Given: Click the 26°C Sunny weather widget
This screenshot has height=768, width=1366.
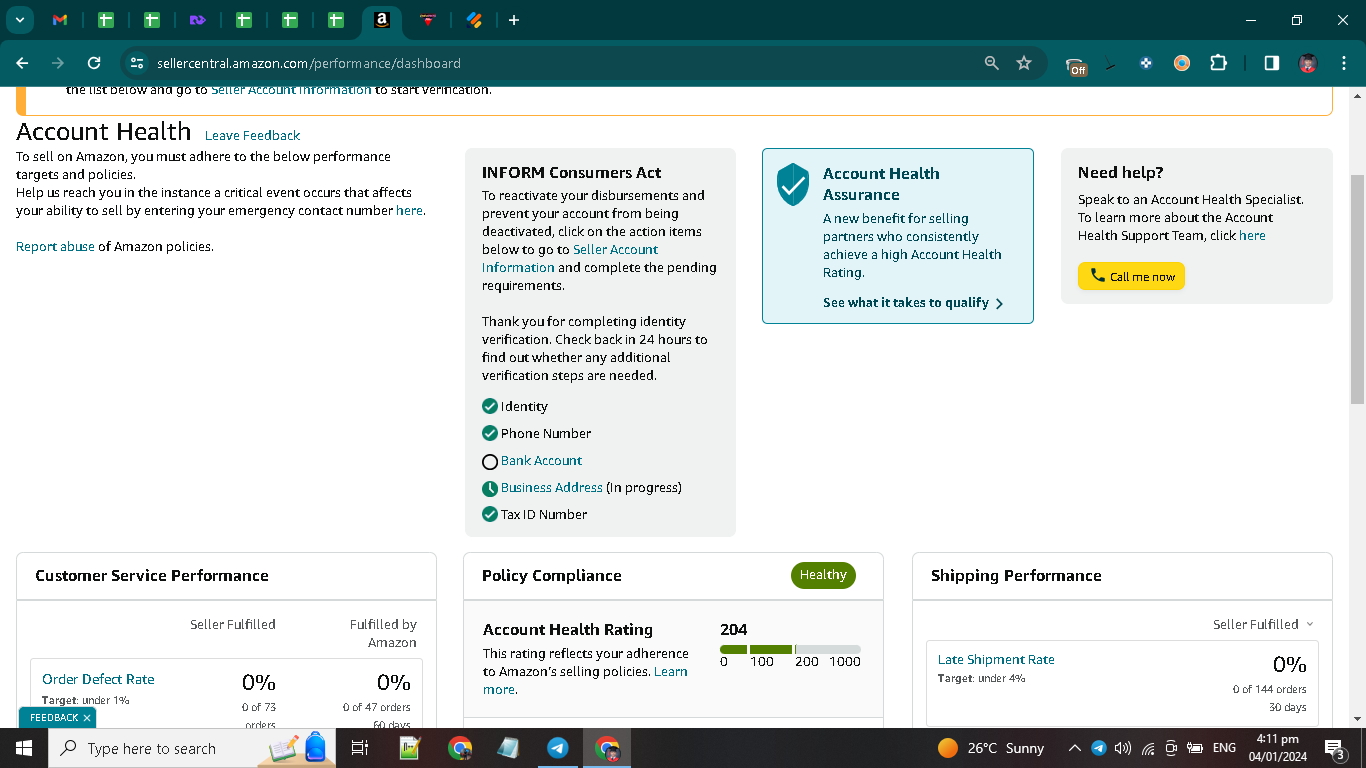Looking at the screenshot, I should point(991,748).
